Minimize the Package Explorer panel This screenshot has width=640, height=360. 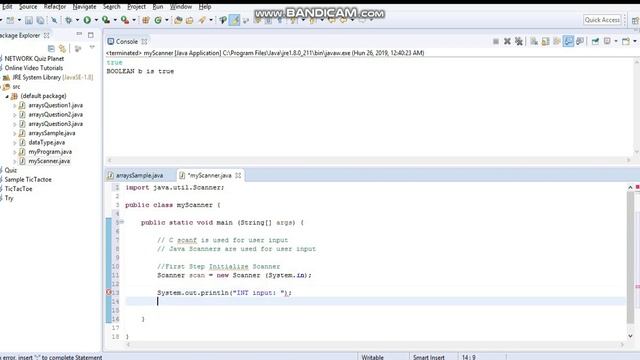79,34
